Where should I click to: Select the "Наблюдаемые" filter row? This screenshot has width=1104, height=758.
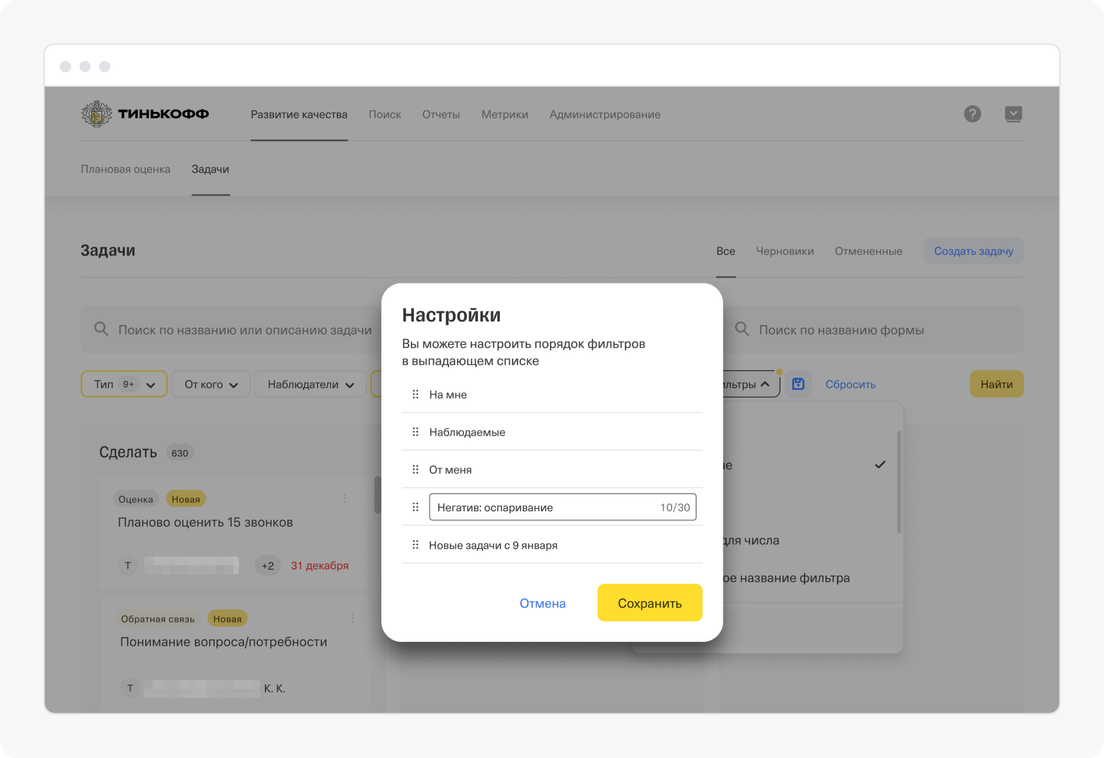pyautogui.click(x=552, y=431)
